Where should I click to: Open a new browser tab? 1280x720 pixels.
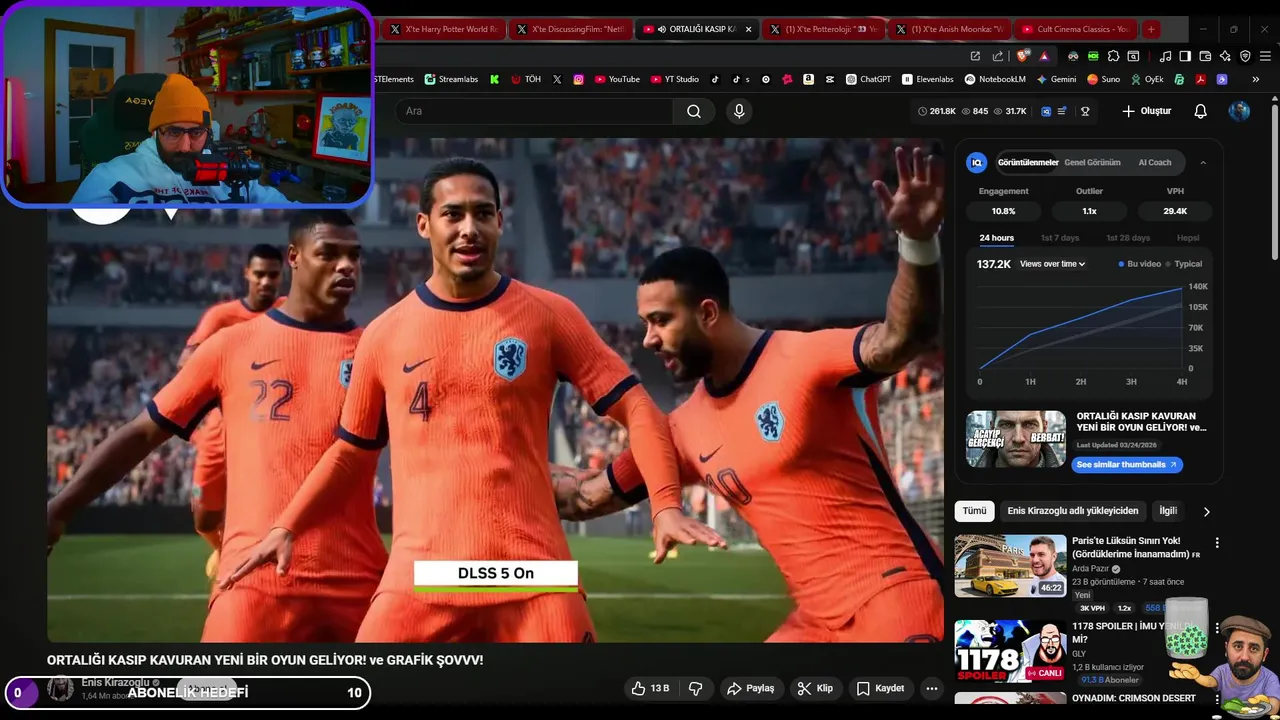[1151, 29]
